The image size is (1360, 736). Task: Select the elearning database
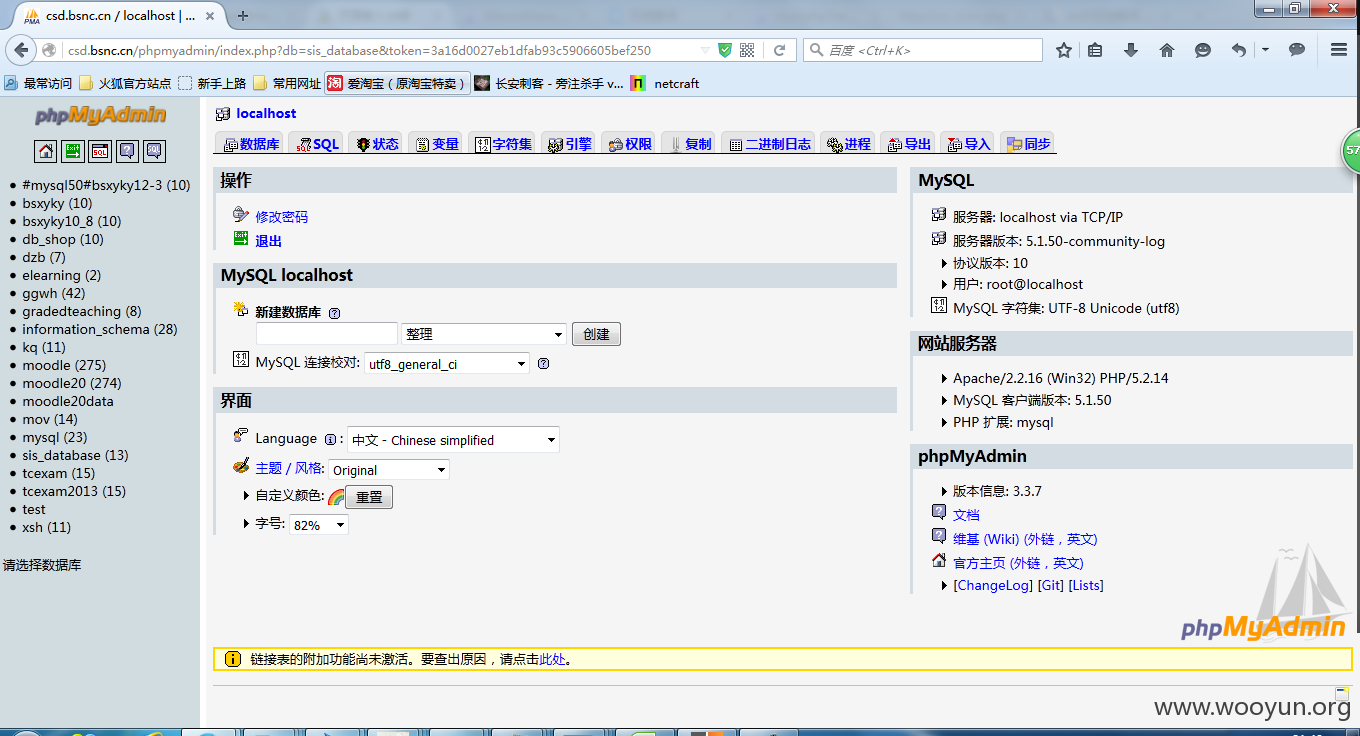[61, 275]
